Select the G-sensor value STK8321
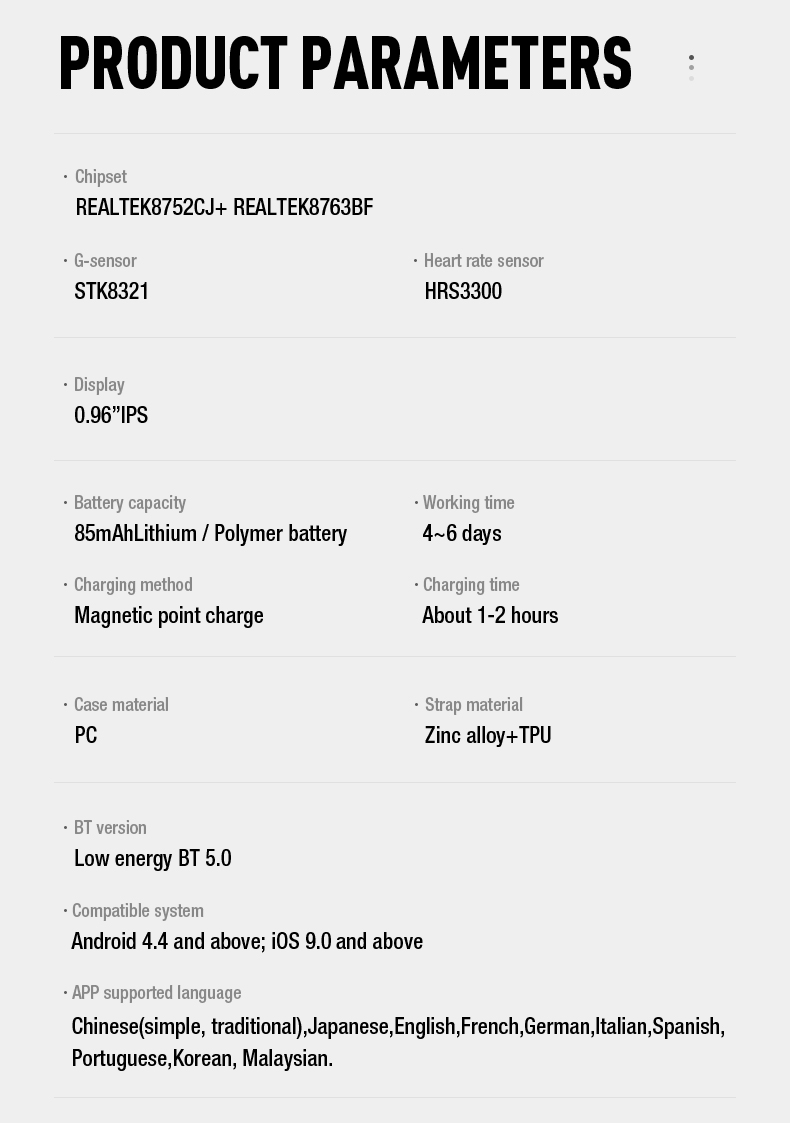The image size is (790, 1123). 112,291
